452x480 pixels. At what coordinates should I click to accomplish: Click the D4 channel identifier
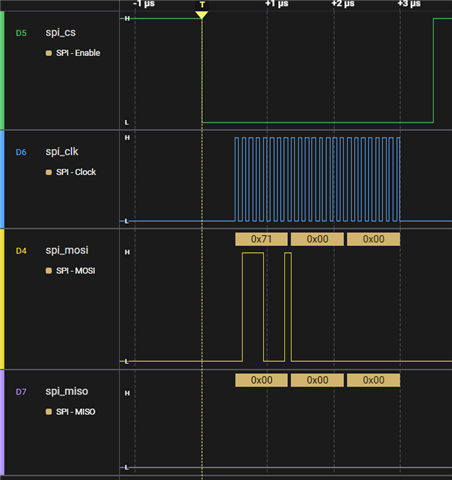[x=21, y=251]
